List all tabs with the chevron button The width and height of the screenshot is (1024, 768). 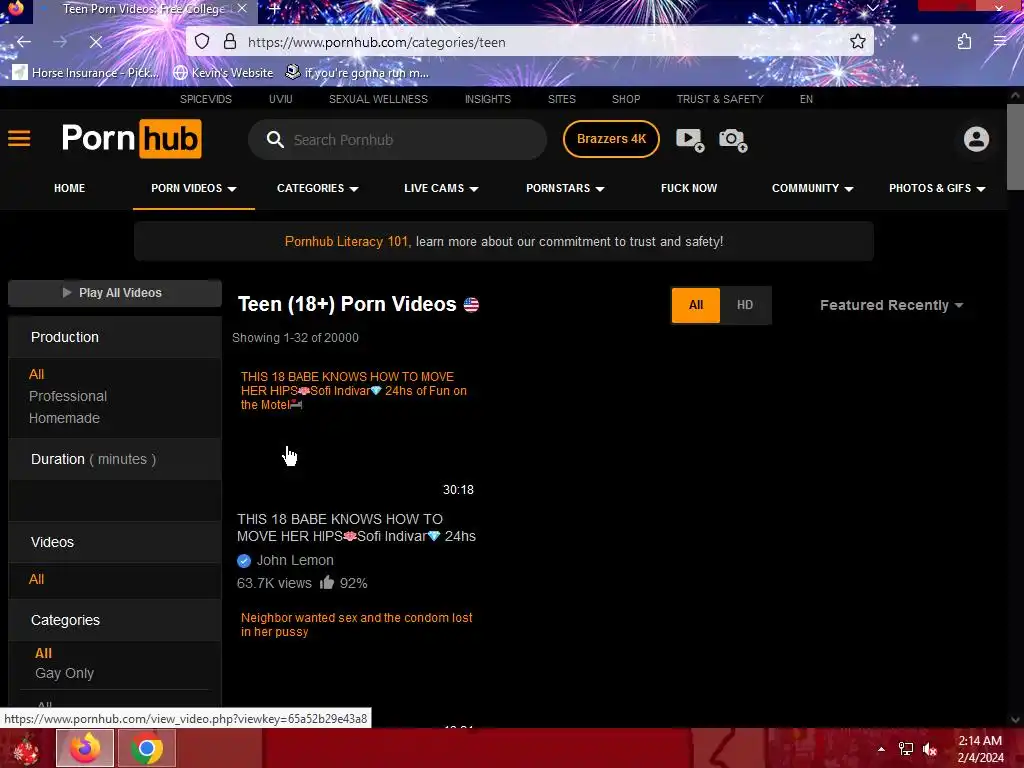(x=872, y=8)
